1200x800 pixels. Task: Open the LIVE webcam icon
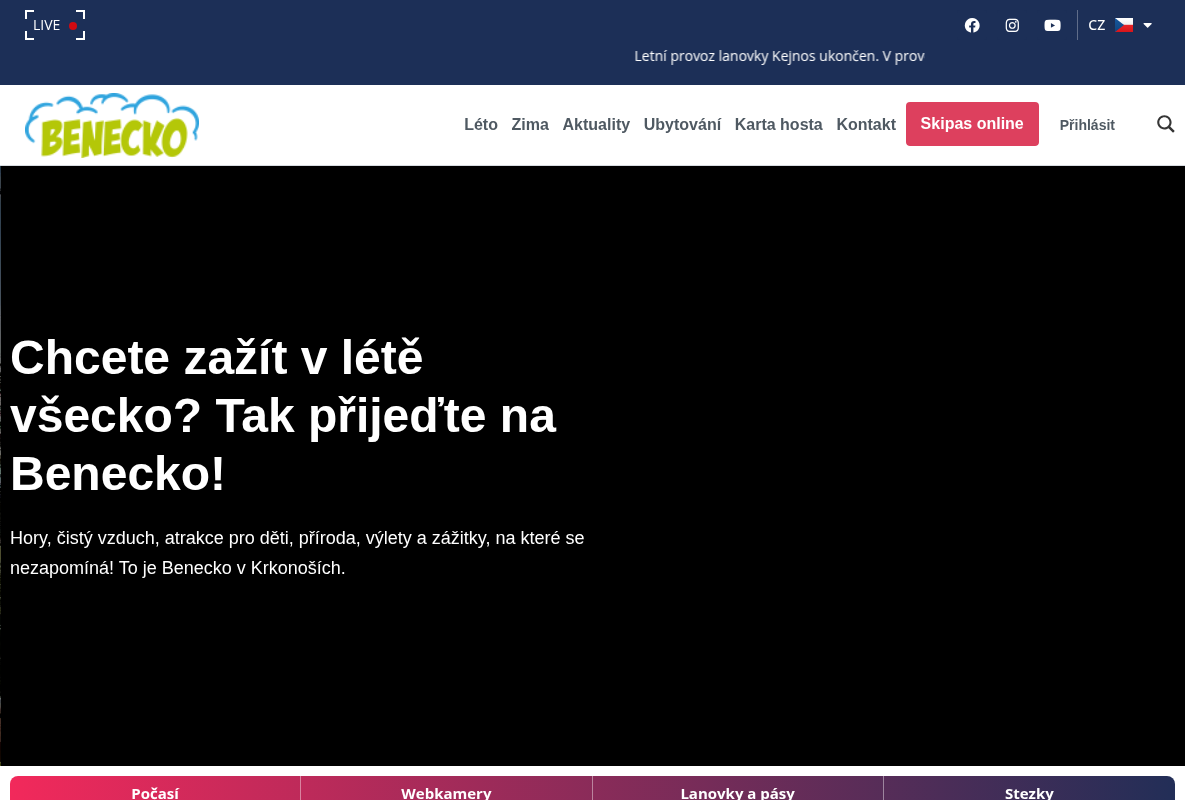click(55, 25)
